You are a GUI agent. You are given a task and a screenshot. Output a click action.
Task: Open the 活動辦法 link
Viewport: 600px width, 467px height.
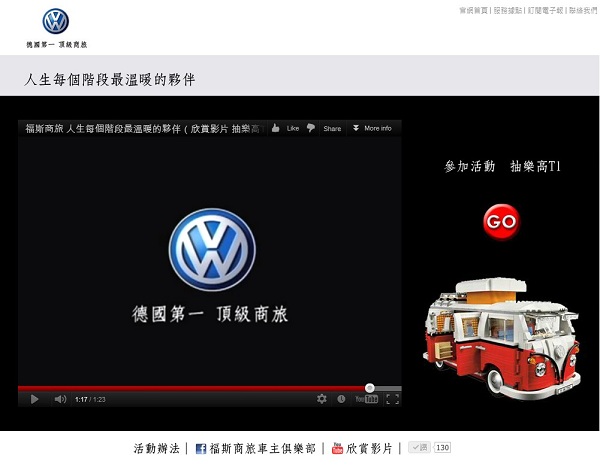[156, 448]
